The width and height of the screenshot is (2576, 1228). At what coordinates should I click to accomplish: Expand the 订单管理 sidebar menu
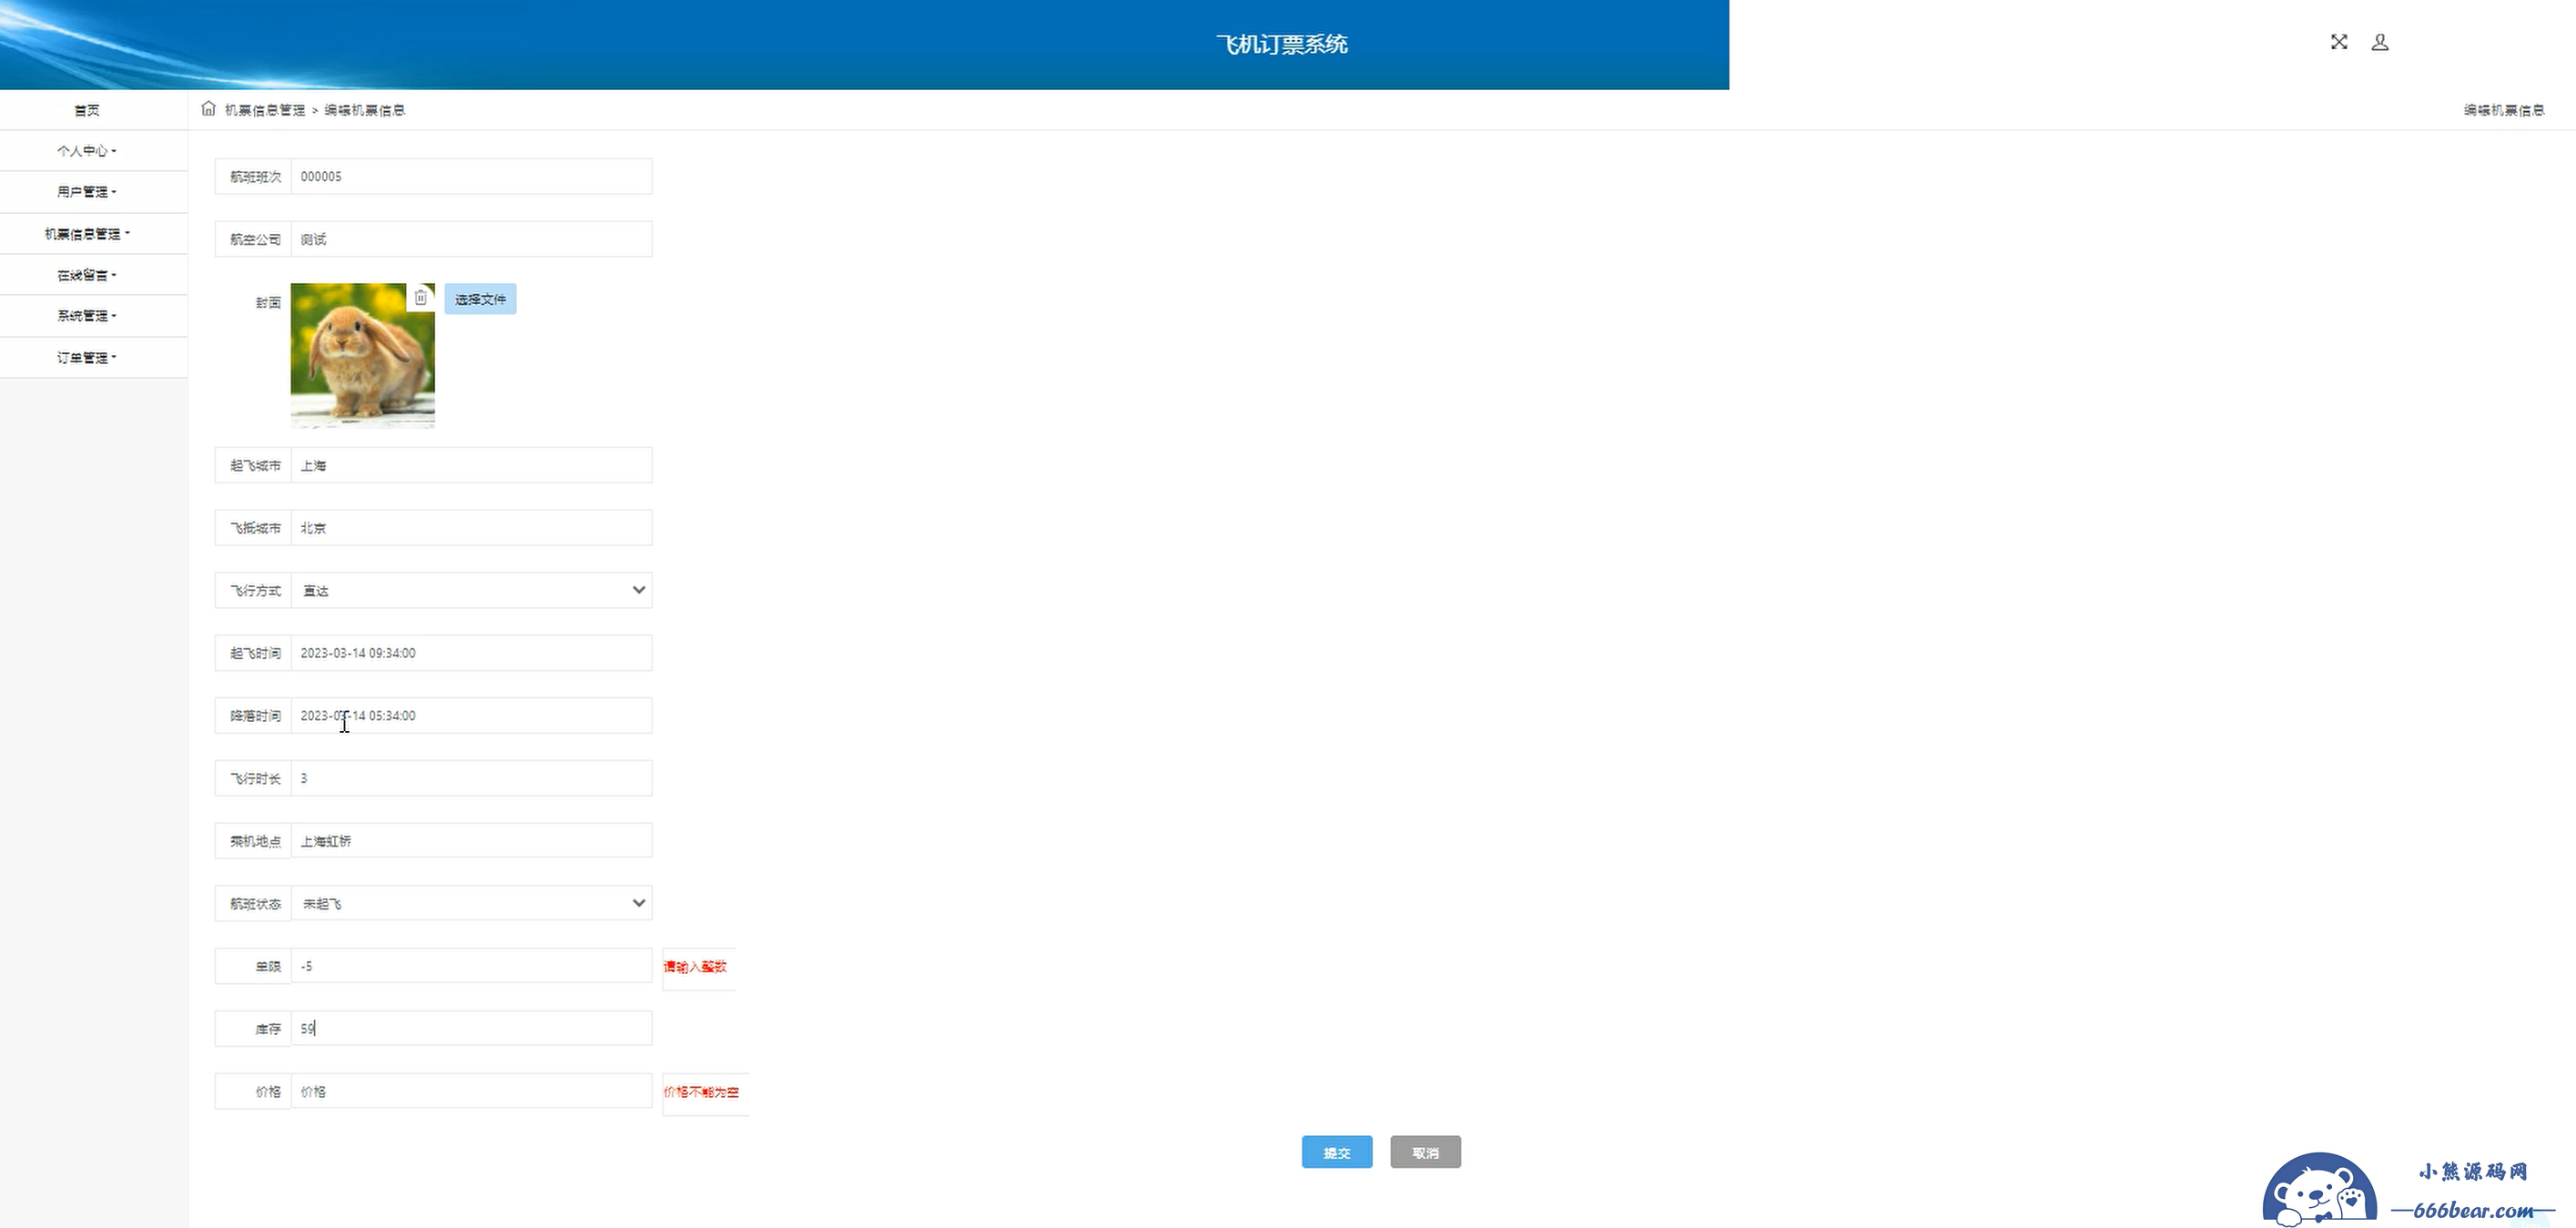click(x=87, y=358)
